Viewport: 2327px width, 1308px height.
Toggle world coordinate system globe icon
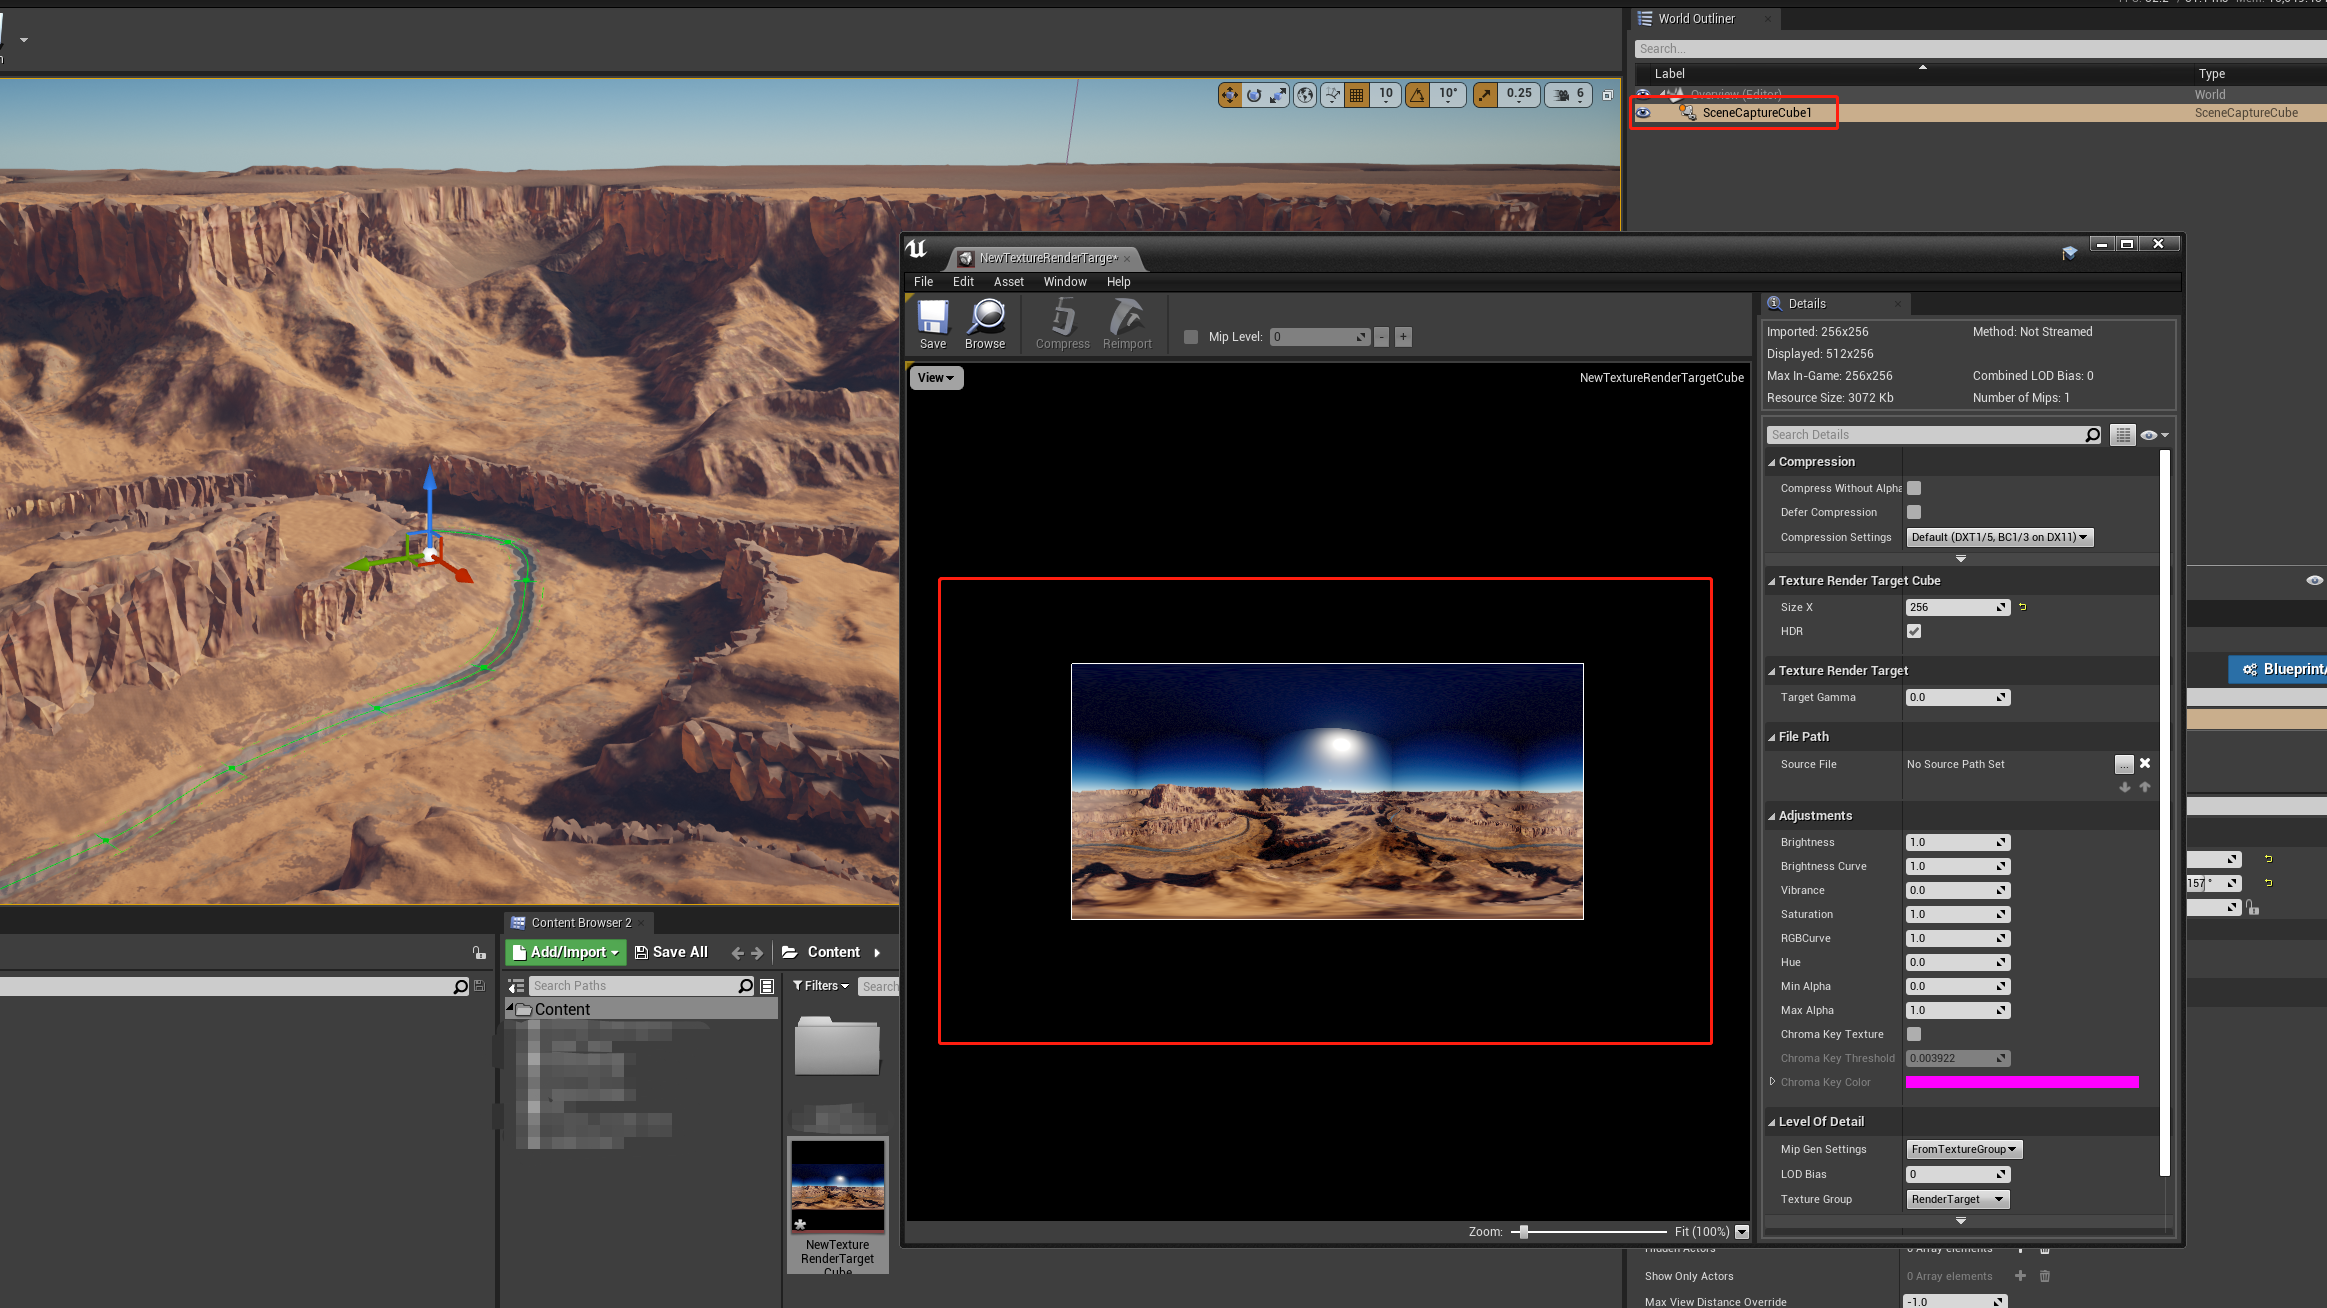[1305, 95]
